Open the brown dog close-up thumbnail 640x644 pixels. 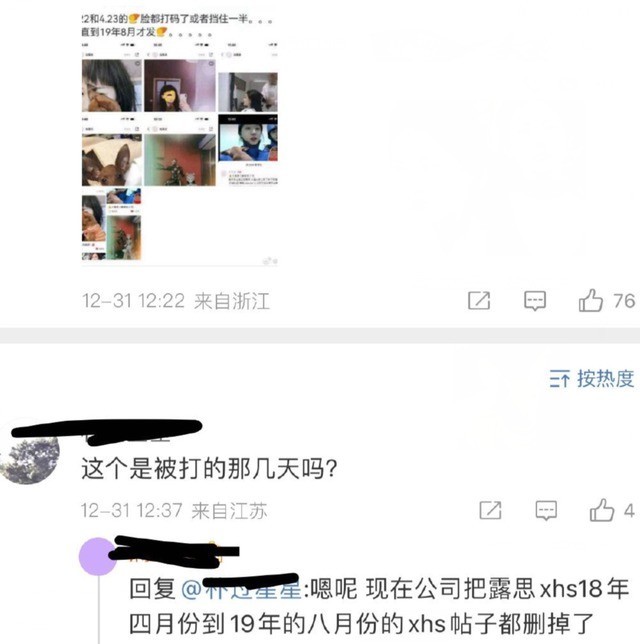(x=112, y=160)
